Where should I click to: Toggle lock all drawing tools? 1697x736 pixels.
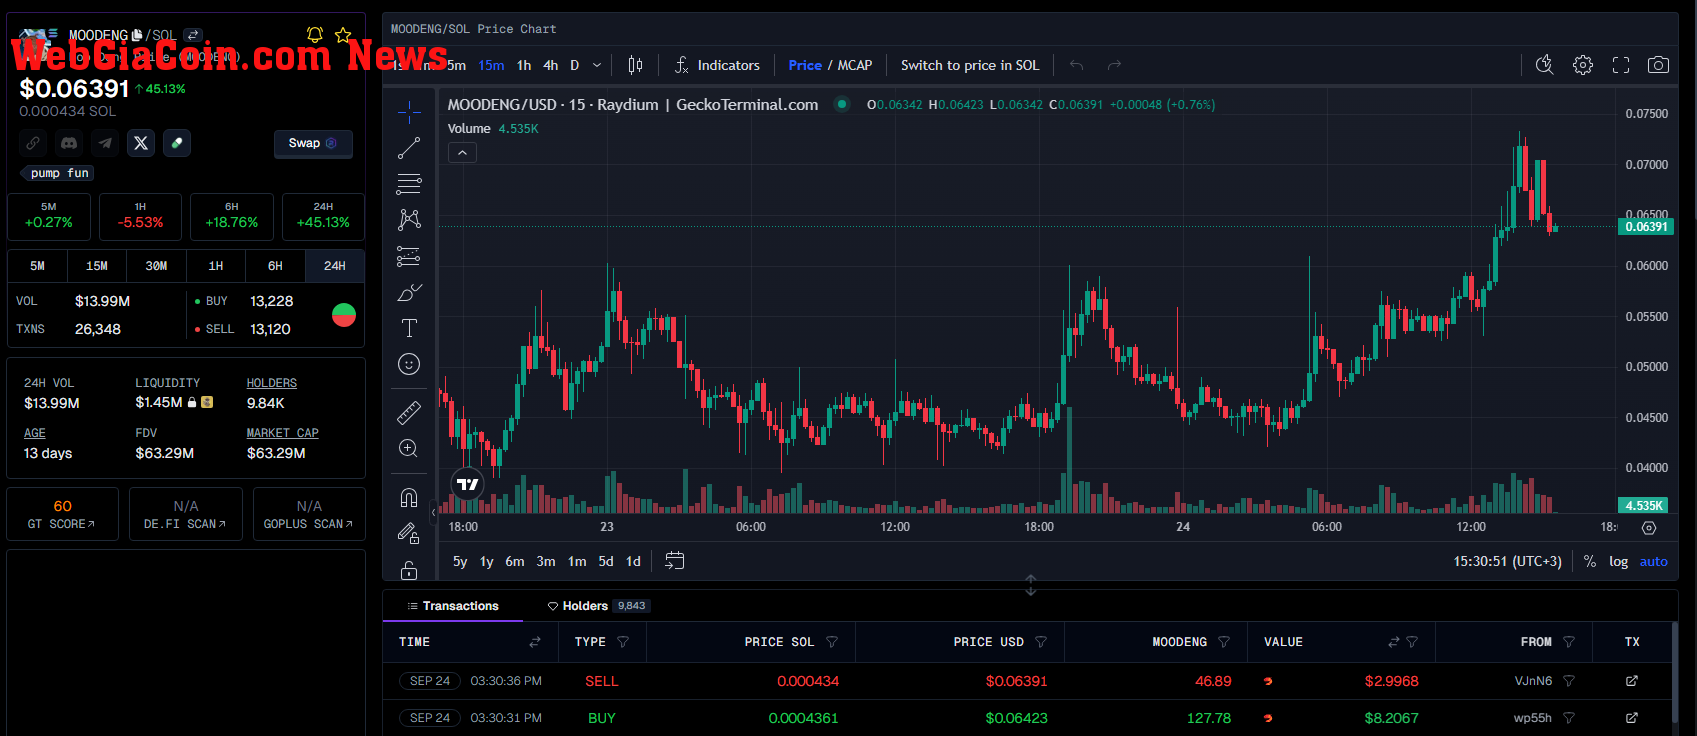pos(409,570)
